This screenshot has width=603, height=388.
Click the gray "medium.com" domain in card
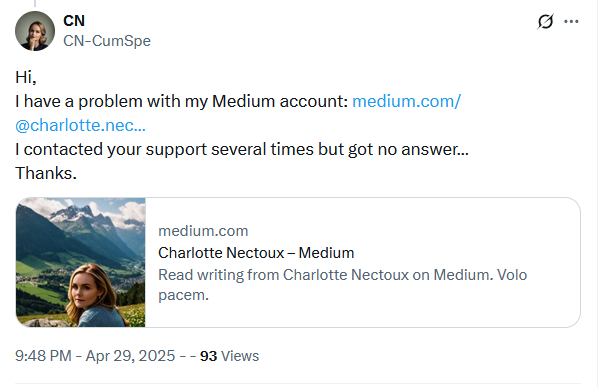click(203, 231)
